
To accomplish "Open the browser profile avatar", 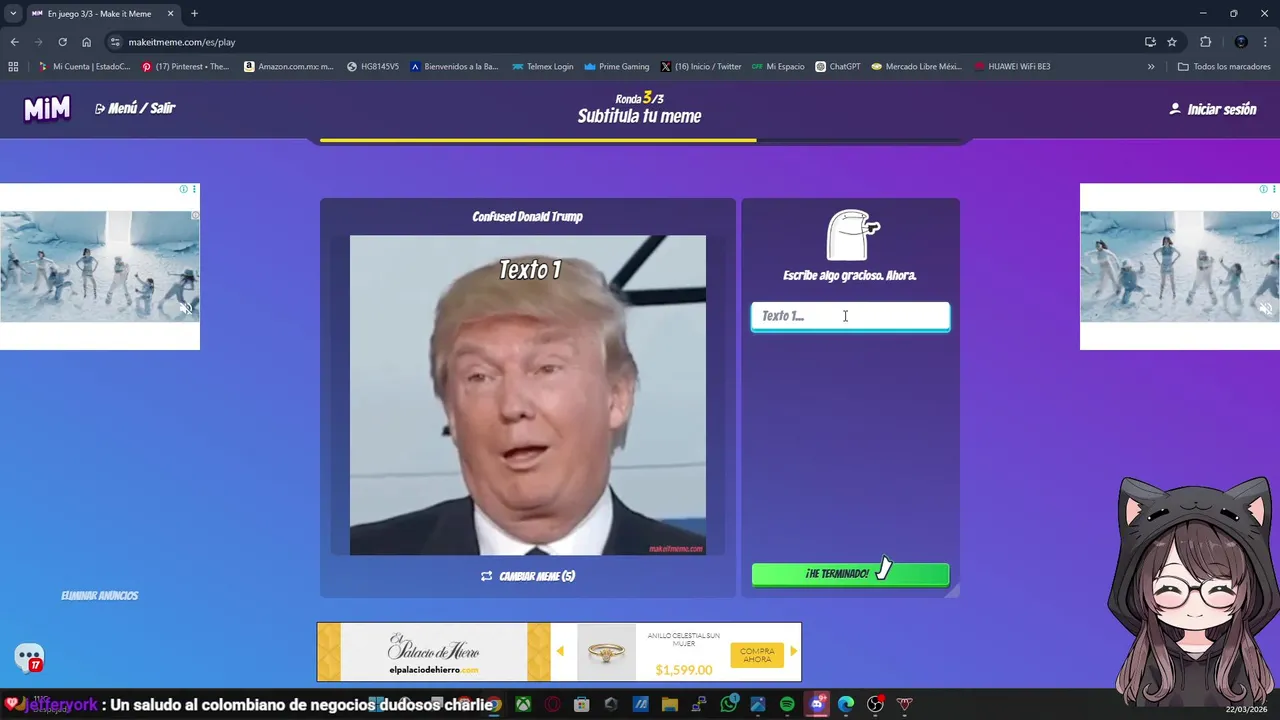I will pyautogui.click(x=1241, y=42).
